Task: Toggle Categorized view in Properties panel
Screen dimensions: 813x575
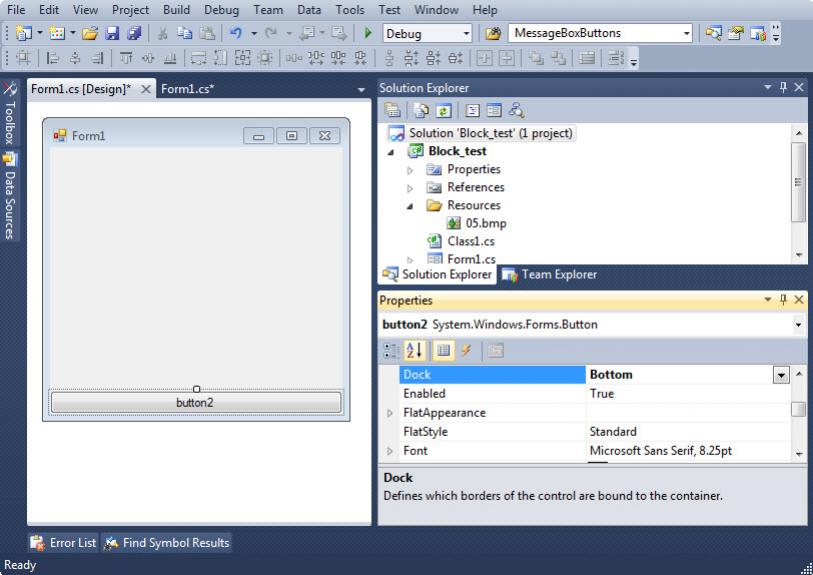Action: click(390, 350)
